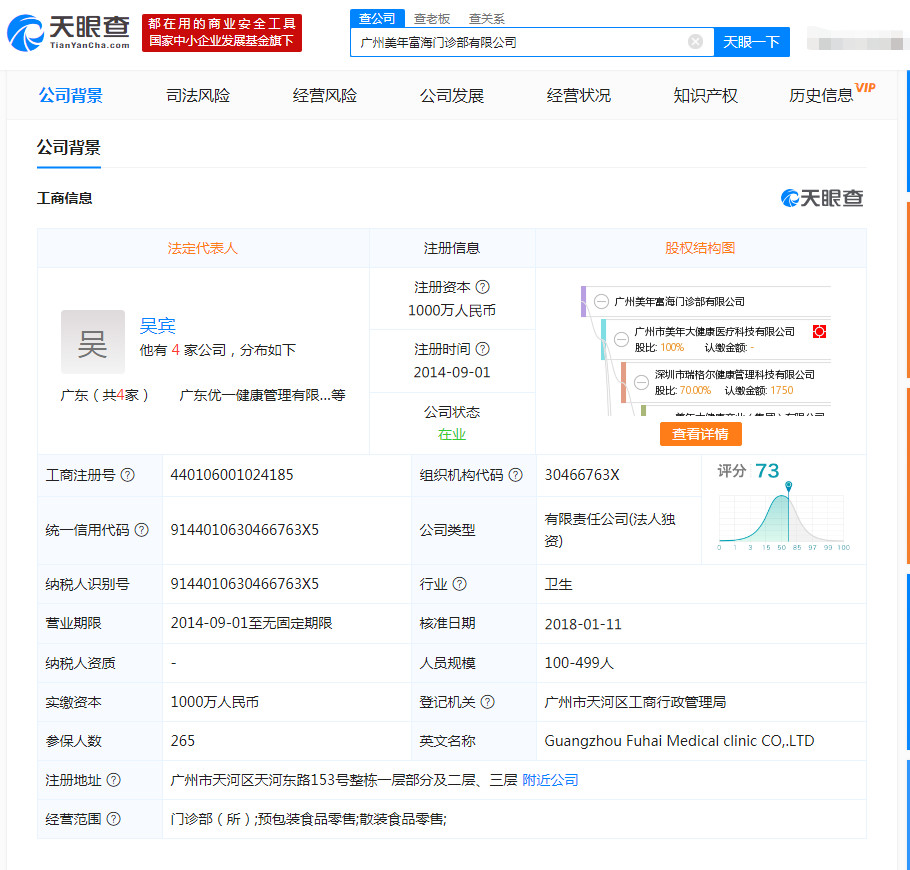This screenshot has height=870, width=910.
Task: Click organization code 30466763X
Action: click(x=582, y=475)
